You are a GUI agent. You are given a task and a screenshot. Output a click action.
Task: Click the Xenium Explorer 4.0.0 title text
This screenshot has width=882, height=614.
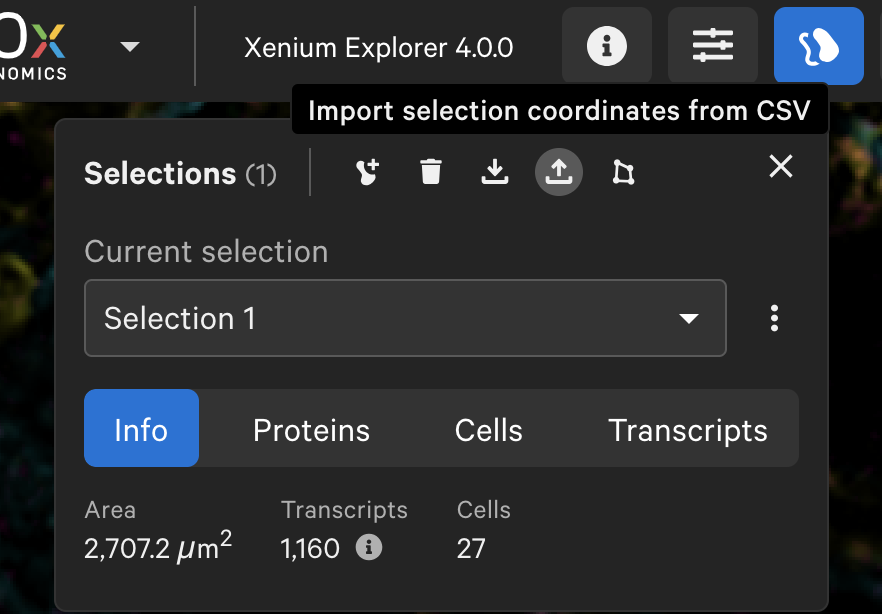tap(379, 47)
